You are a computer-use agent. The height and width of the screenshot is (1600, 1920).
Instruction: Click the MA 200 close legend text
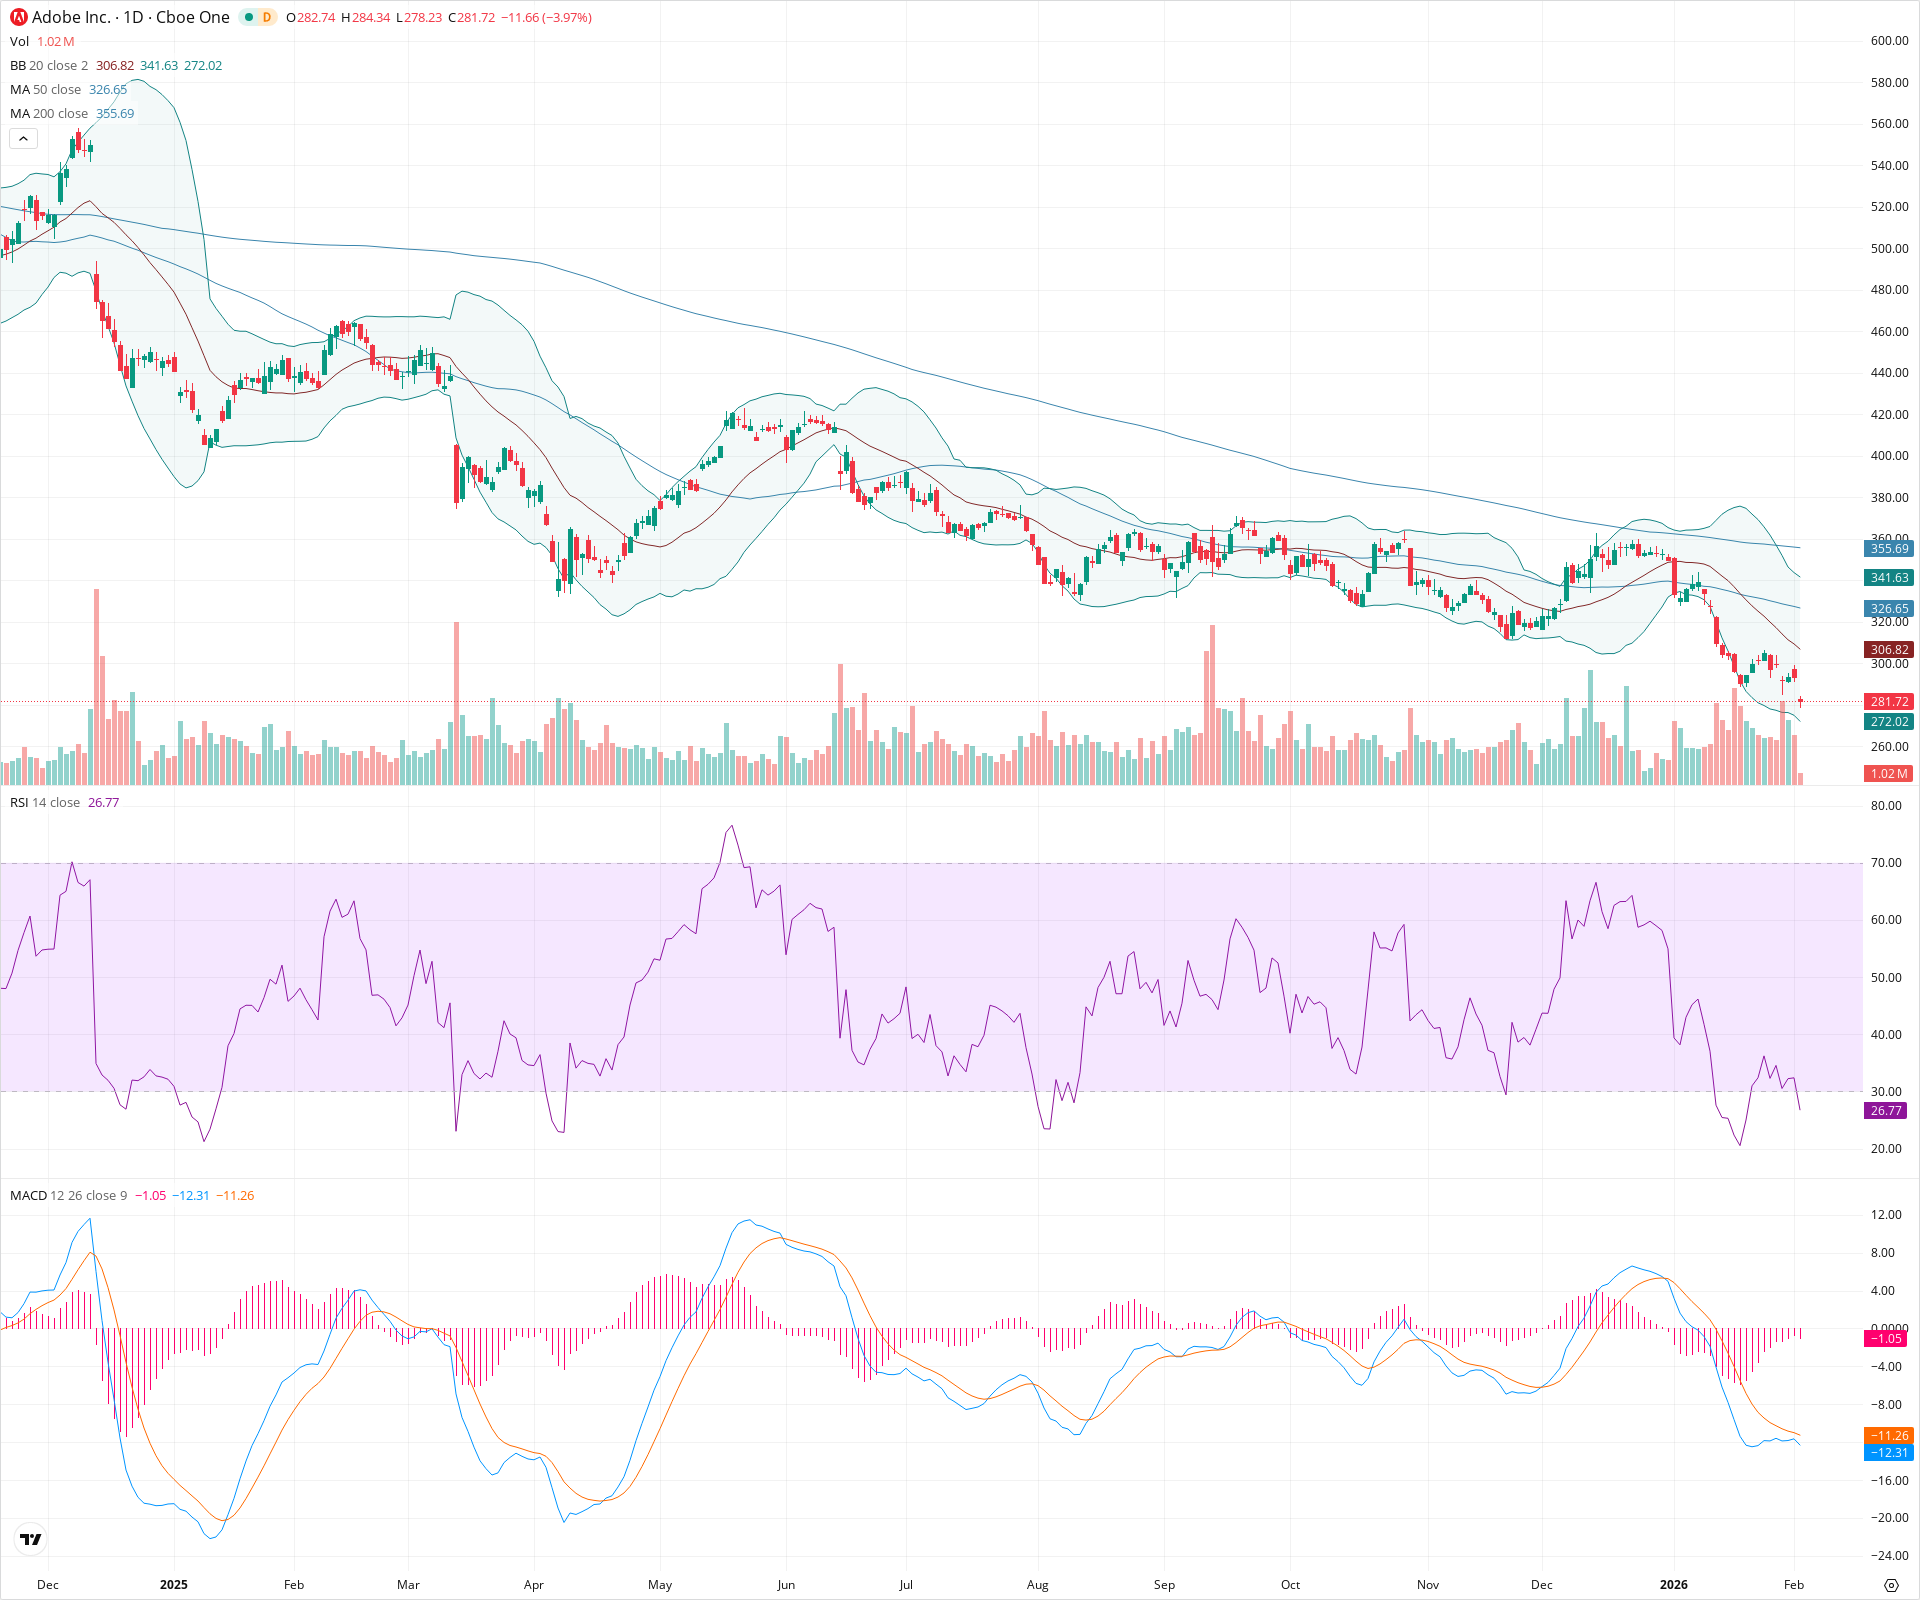48,113
